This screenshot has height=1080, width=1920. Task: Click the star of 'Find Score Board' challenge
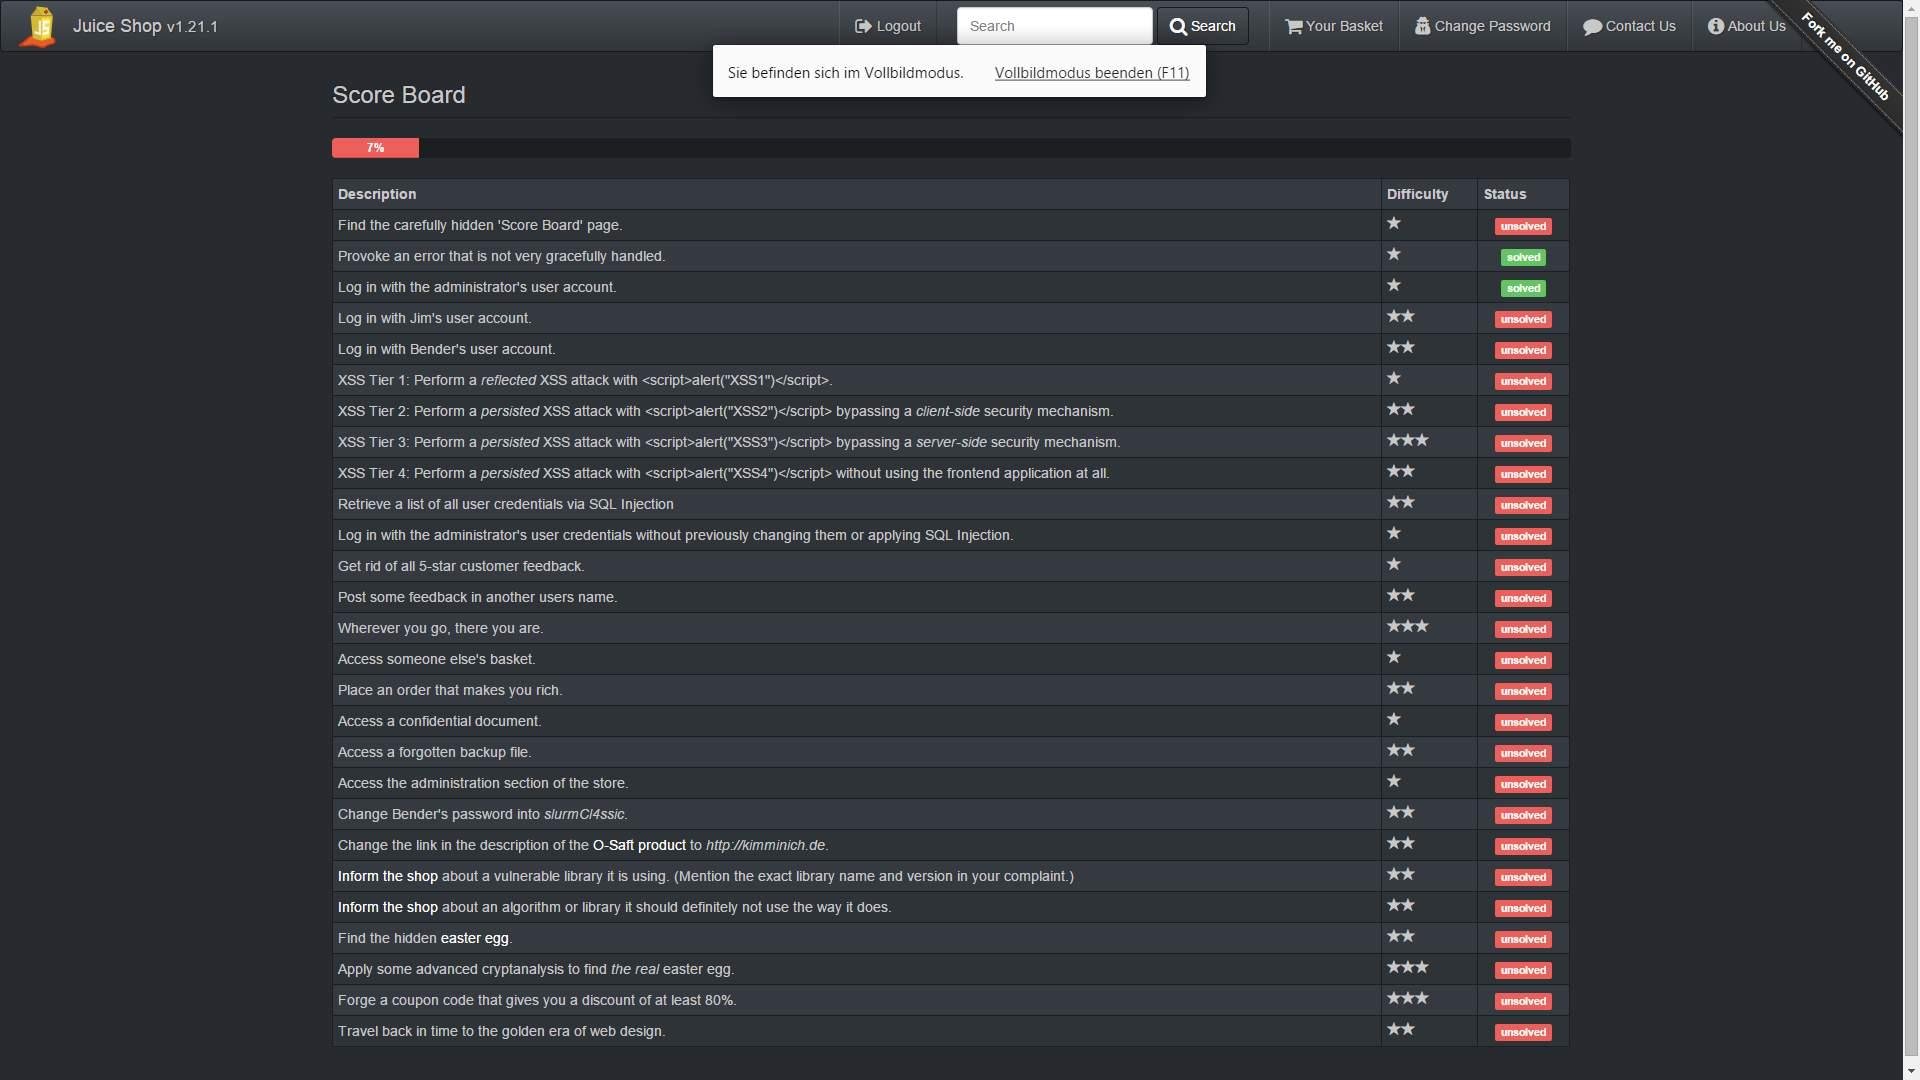pyautogui.click(x=1394, y=224)
